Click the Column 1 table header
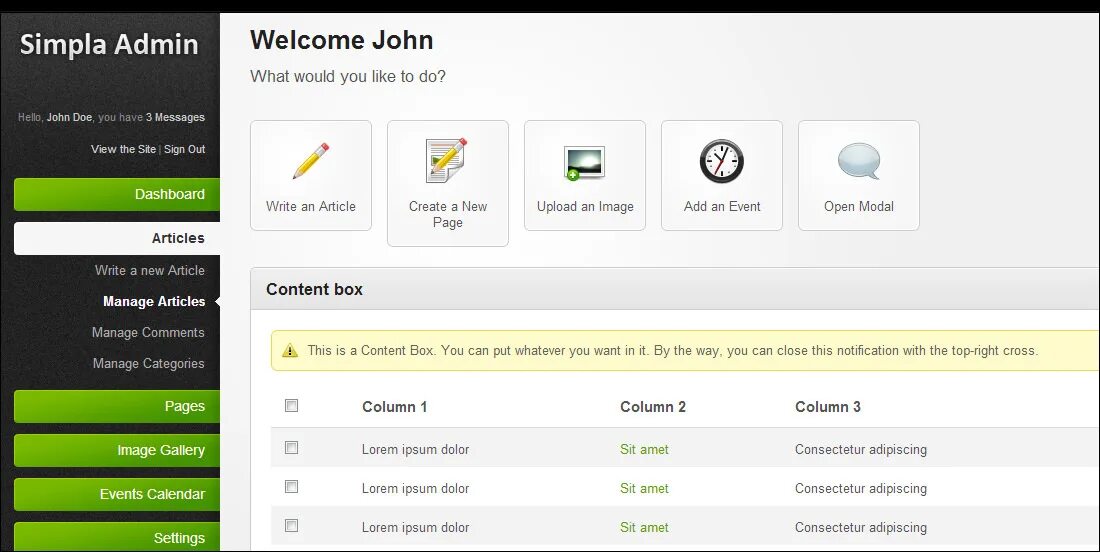Screen dimensions: 1100x552 394,407
